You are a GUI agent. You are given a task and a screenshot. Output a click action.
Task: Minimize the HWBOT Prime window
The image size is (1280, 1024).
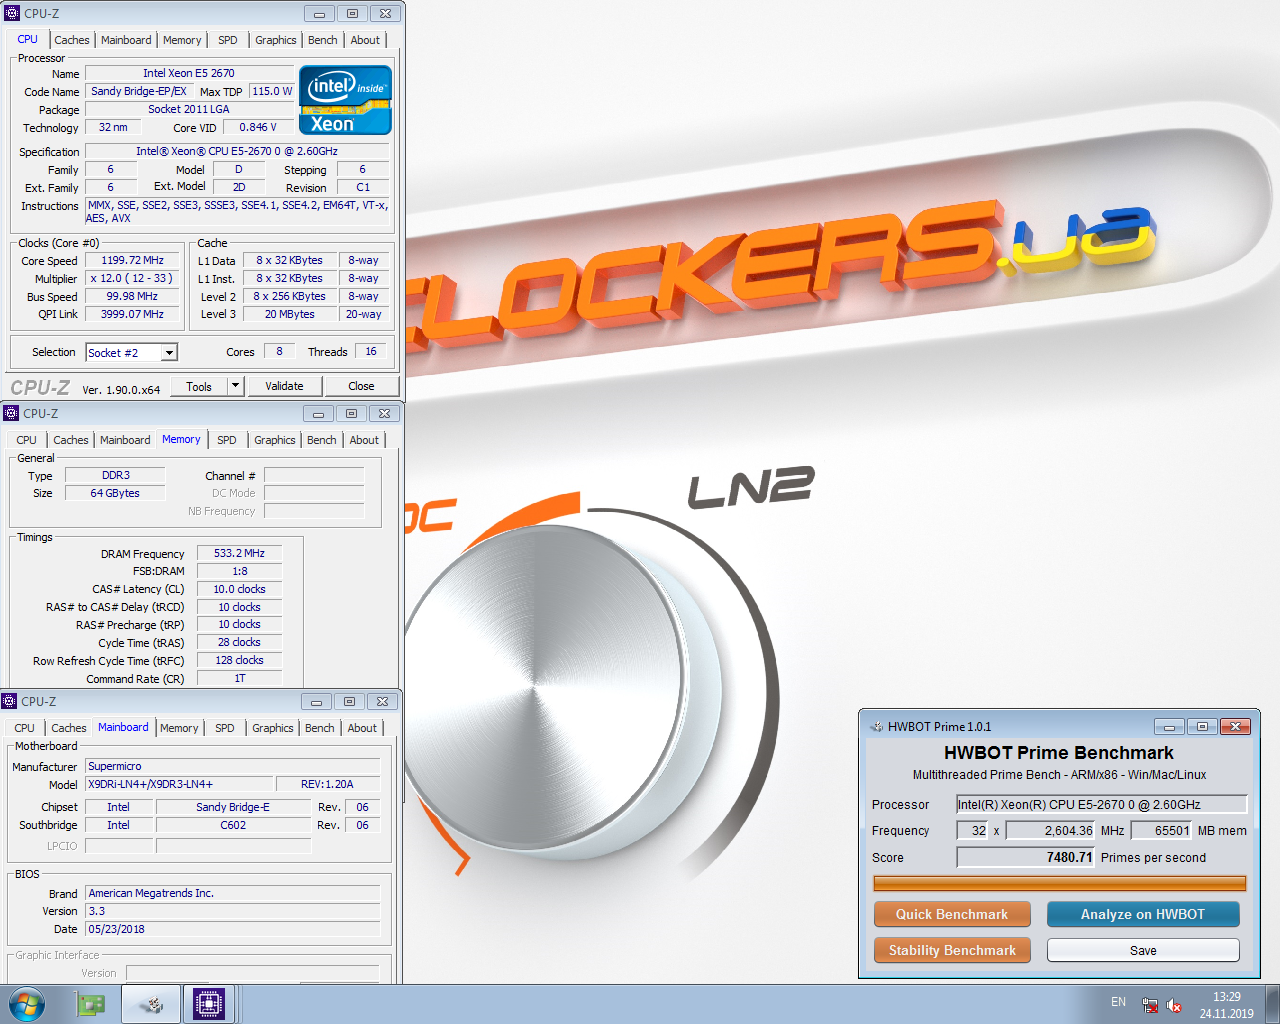pyautogui.click(x=1169, y=726)
